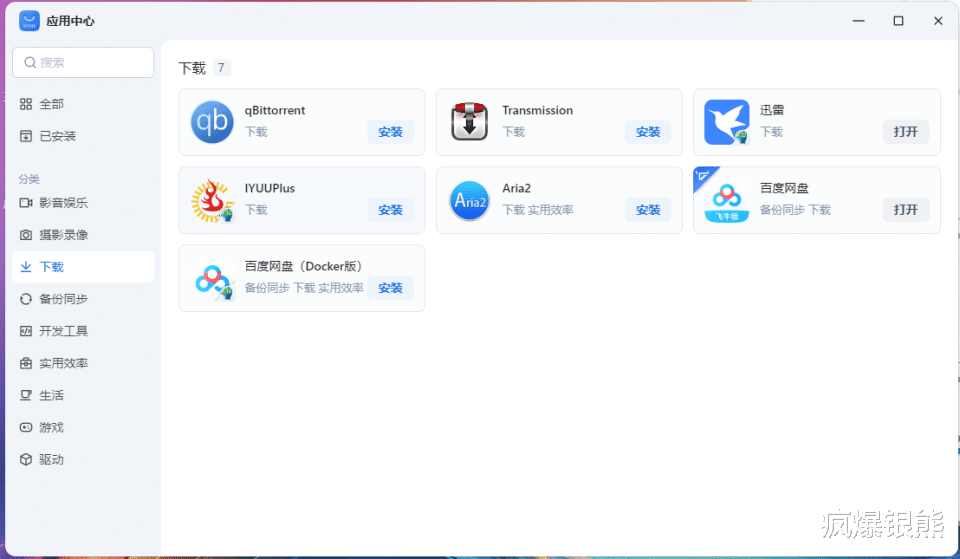Click the 已安装 installed icon in sidebar
The height and width of the screenshot is (559, 960).
(26, 136)
